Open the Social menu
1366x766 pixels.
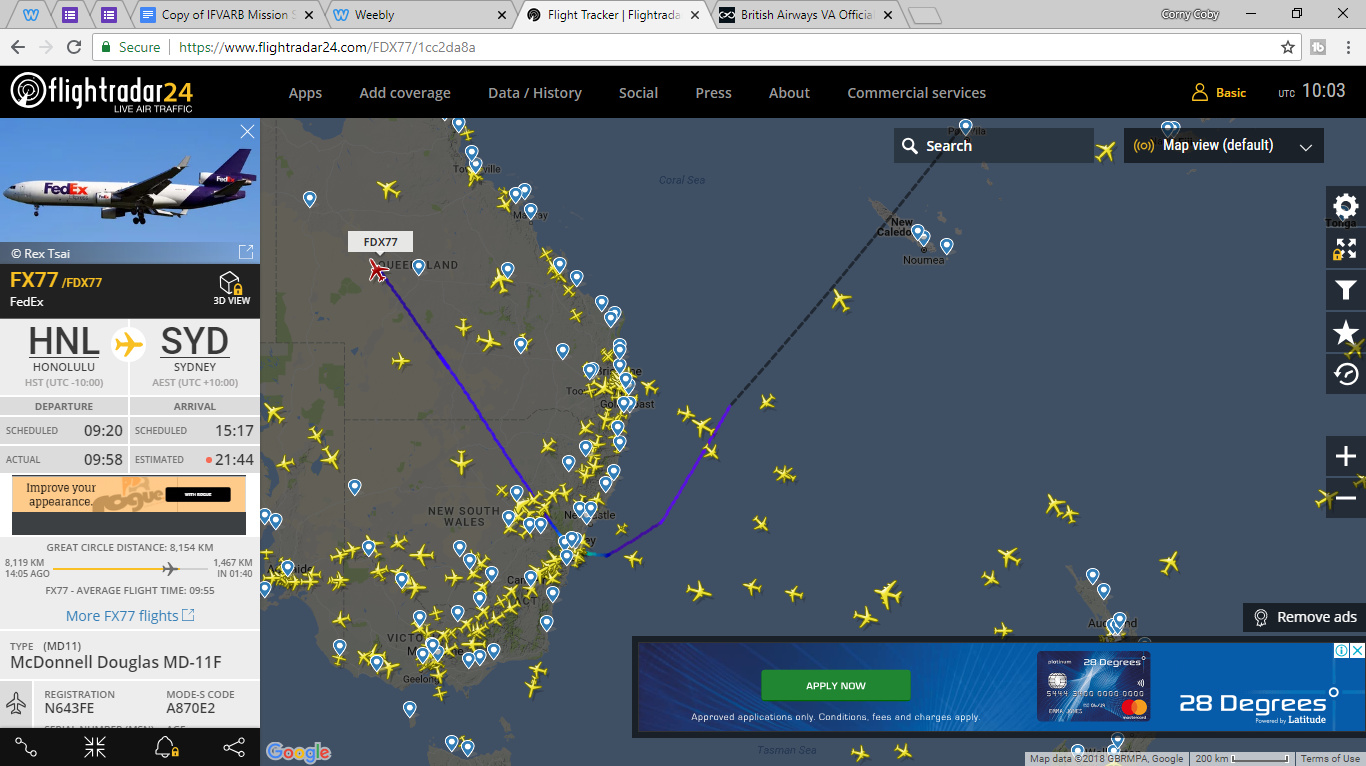(638, 93)
